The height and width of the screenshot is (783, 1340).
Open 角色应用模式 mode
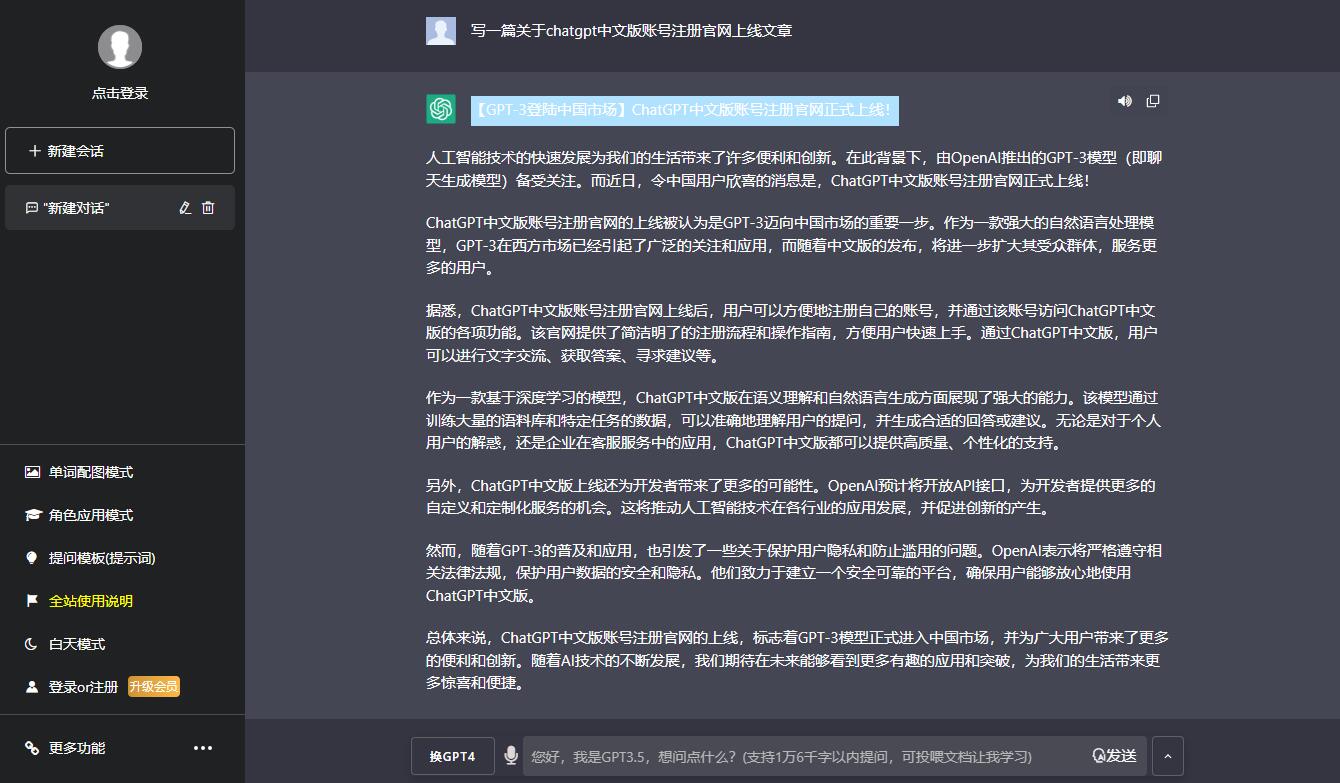[91, 515]
